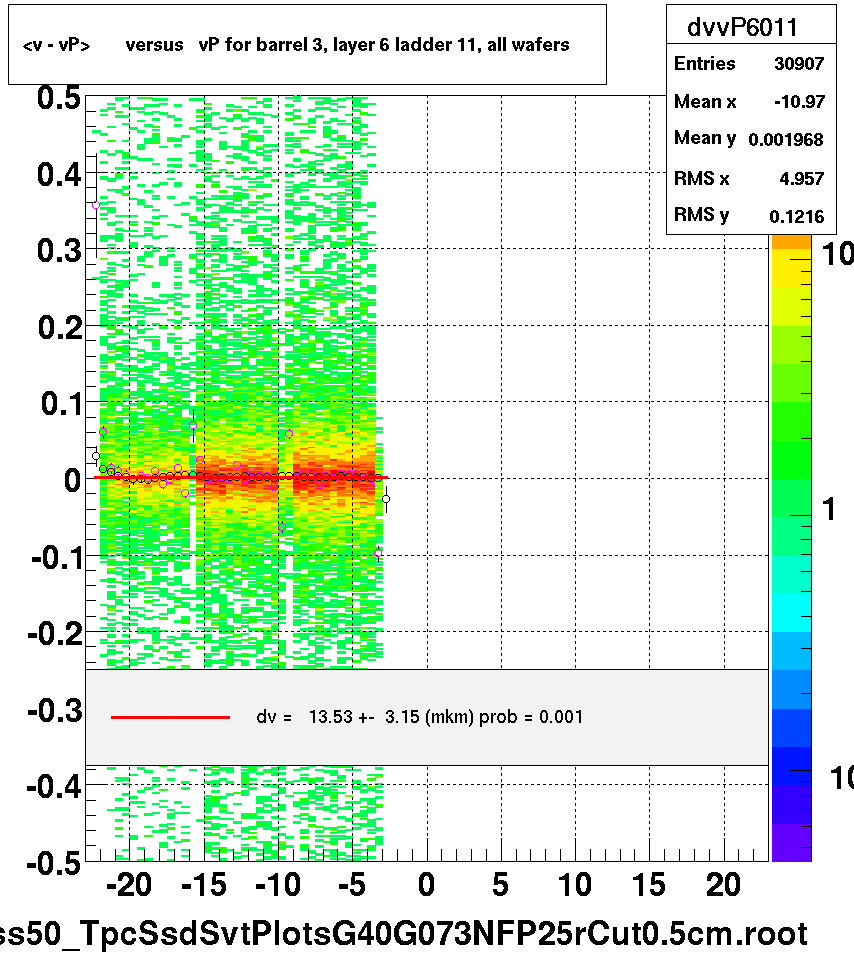The image size is (854, 957).
Task: Click the y-axis label 0.2
Action: 59,327
